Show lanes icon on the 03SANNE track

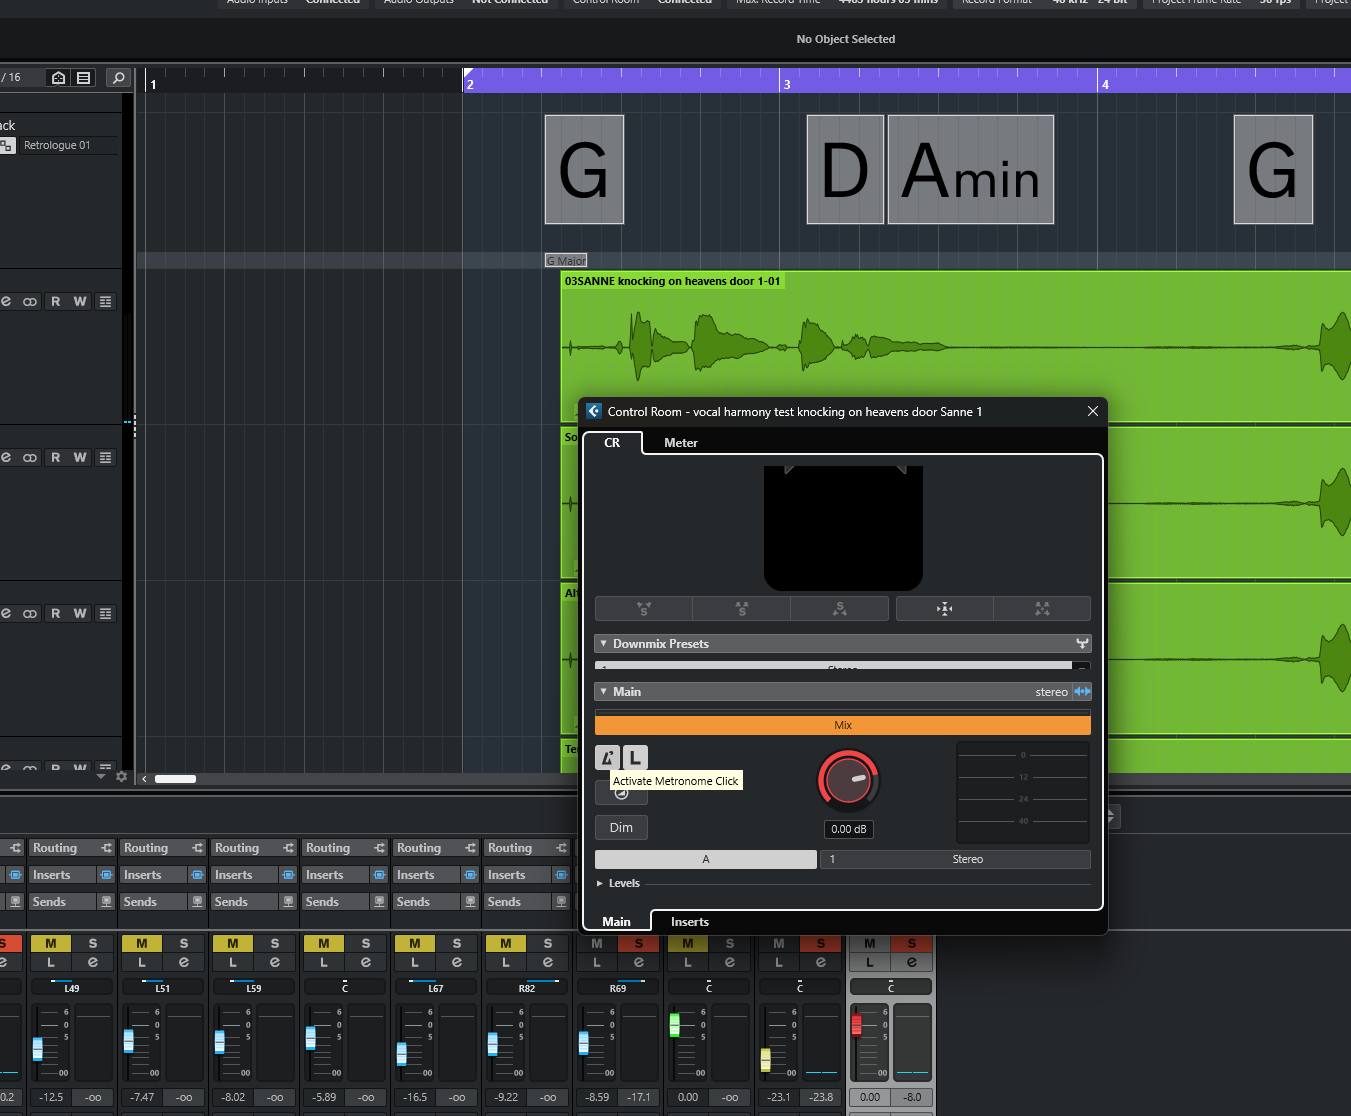point(105,302)
